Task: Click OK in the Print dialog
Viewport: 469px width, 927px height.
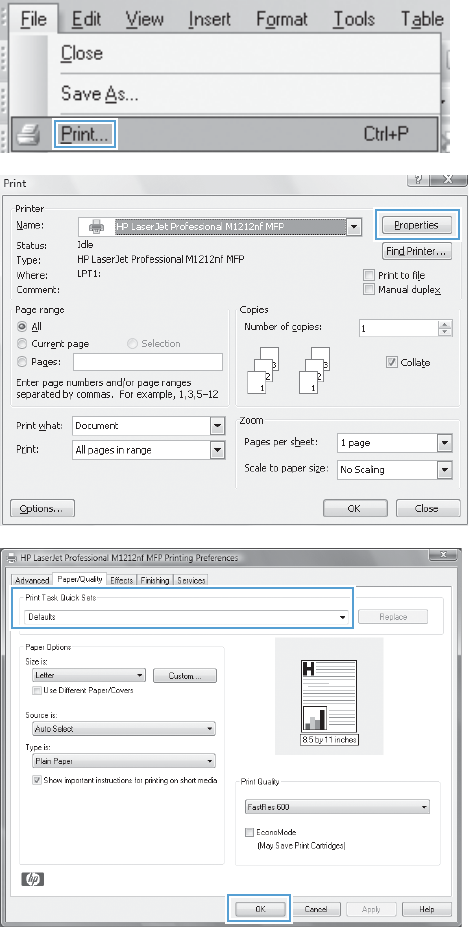Action: point(354,508)
